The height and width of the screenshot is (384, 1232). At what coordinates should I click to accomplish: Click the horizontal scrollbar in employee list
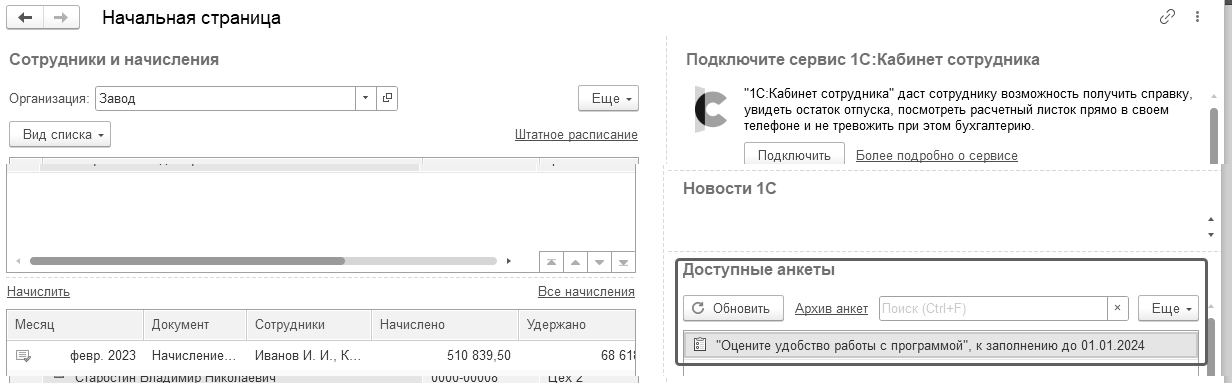click(x=187, y=261)
